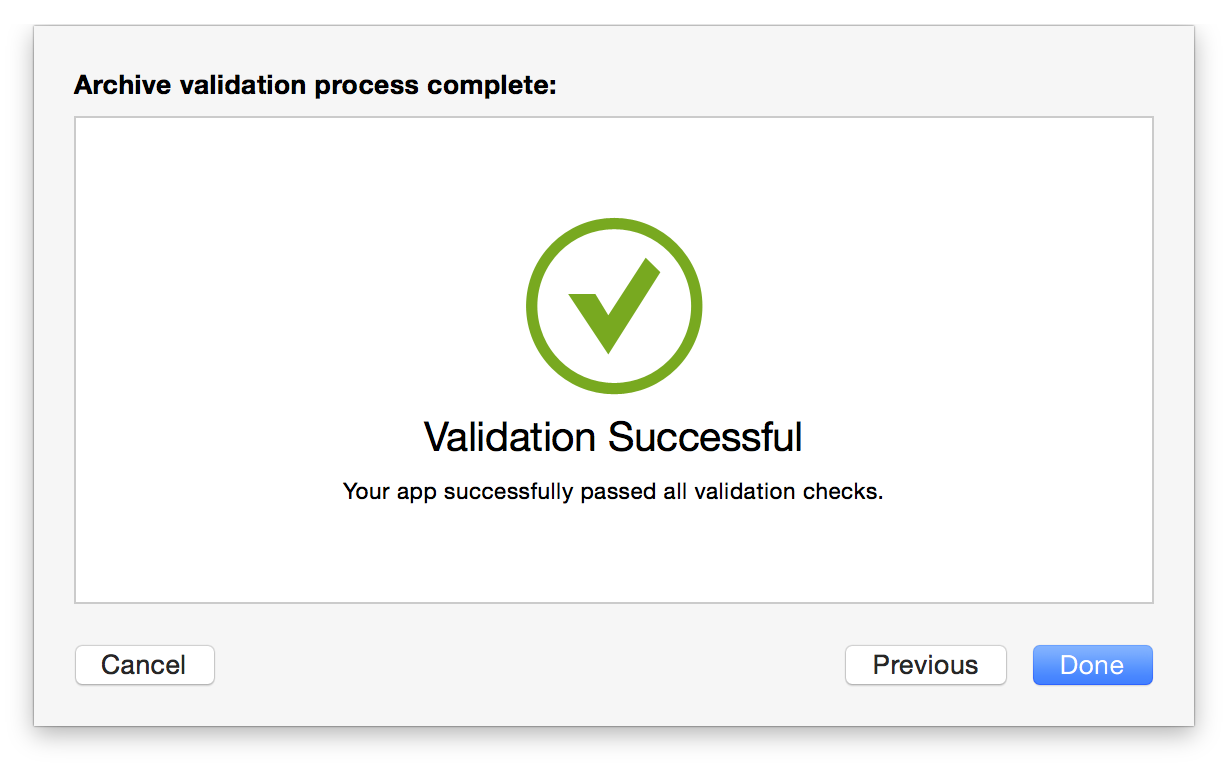Click the word "Successful" in the heading
Viewport: 1228px width, 768px height.
pos(705,438)
